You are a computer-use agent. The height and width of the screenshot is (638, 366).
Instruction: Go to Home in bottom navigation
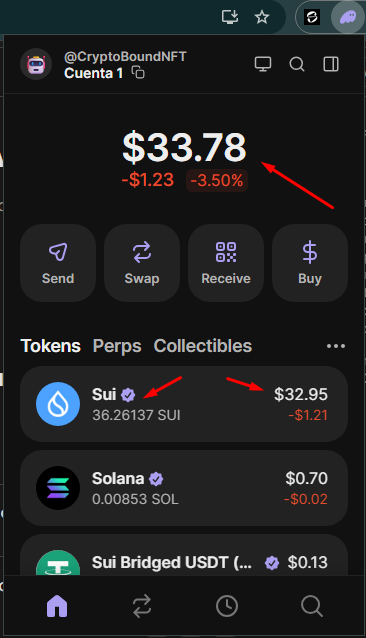[x=57, y=606]
